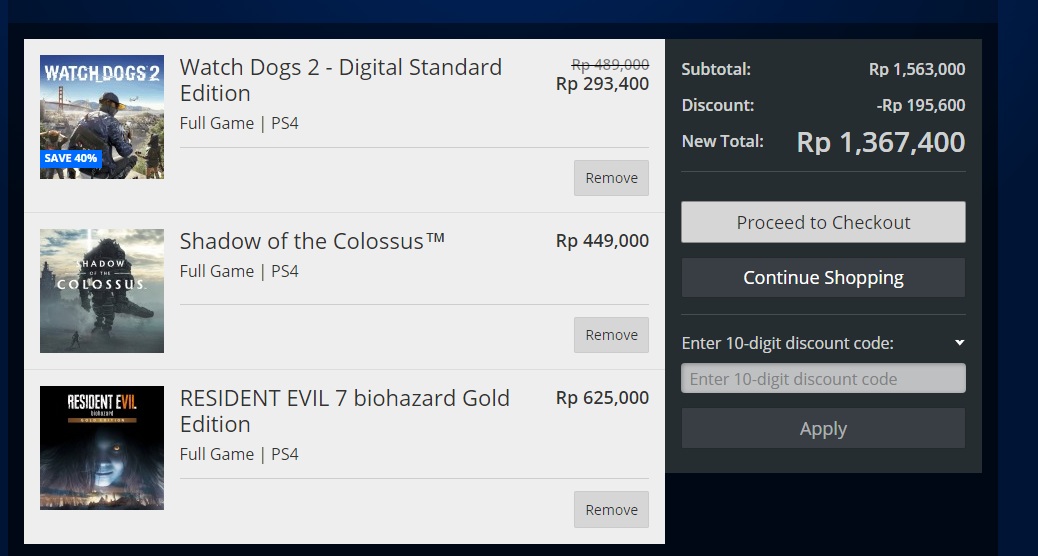Click the Shadow of the Colossus cover art
This screenshot has height=556, width=1038.
[x=102, y=290]
